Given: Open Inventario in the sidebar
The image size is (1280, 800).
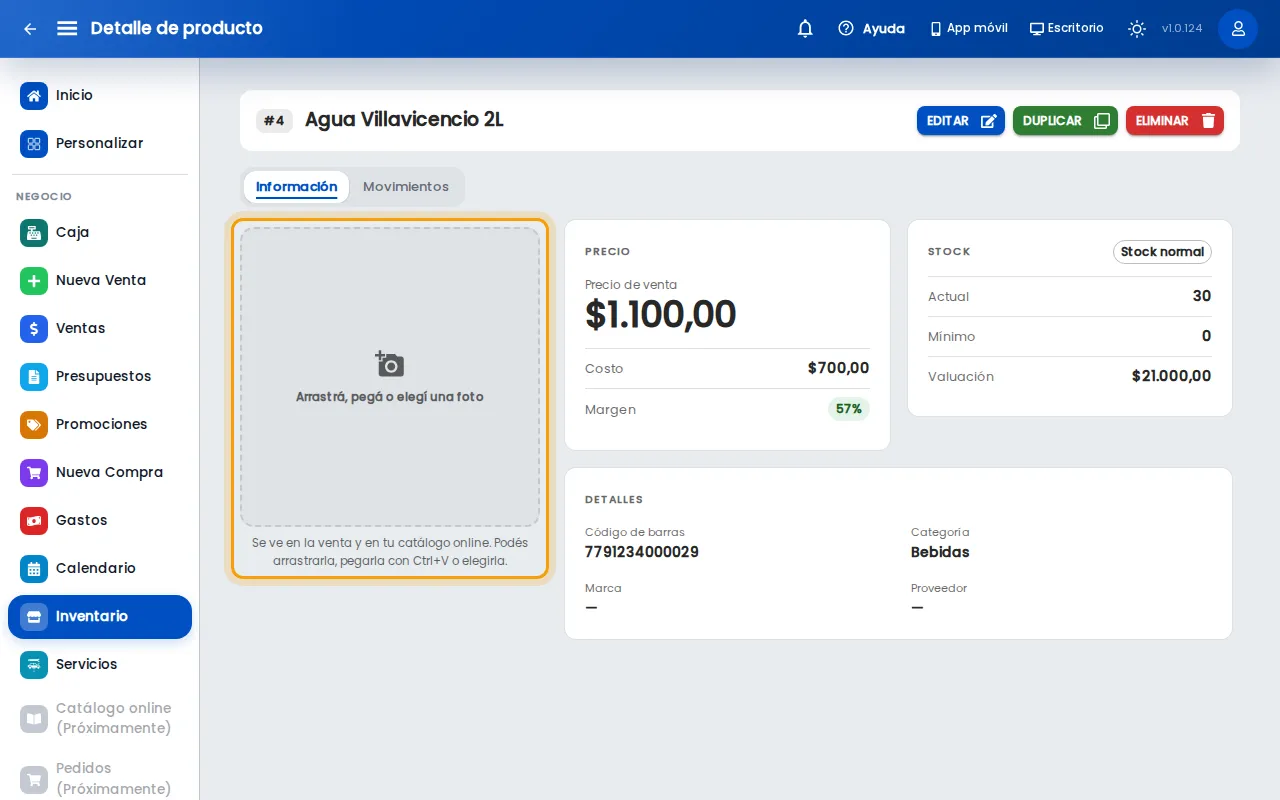Looking at the screenshot, I should (x=100, y=617).
